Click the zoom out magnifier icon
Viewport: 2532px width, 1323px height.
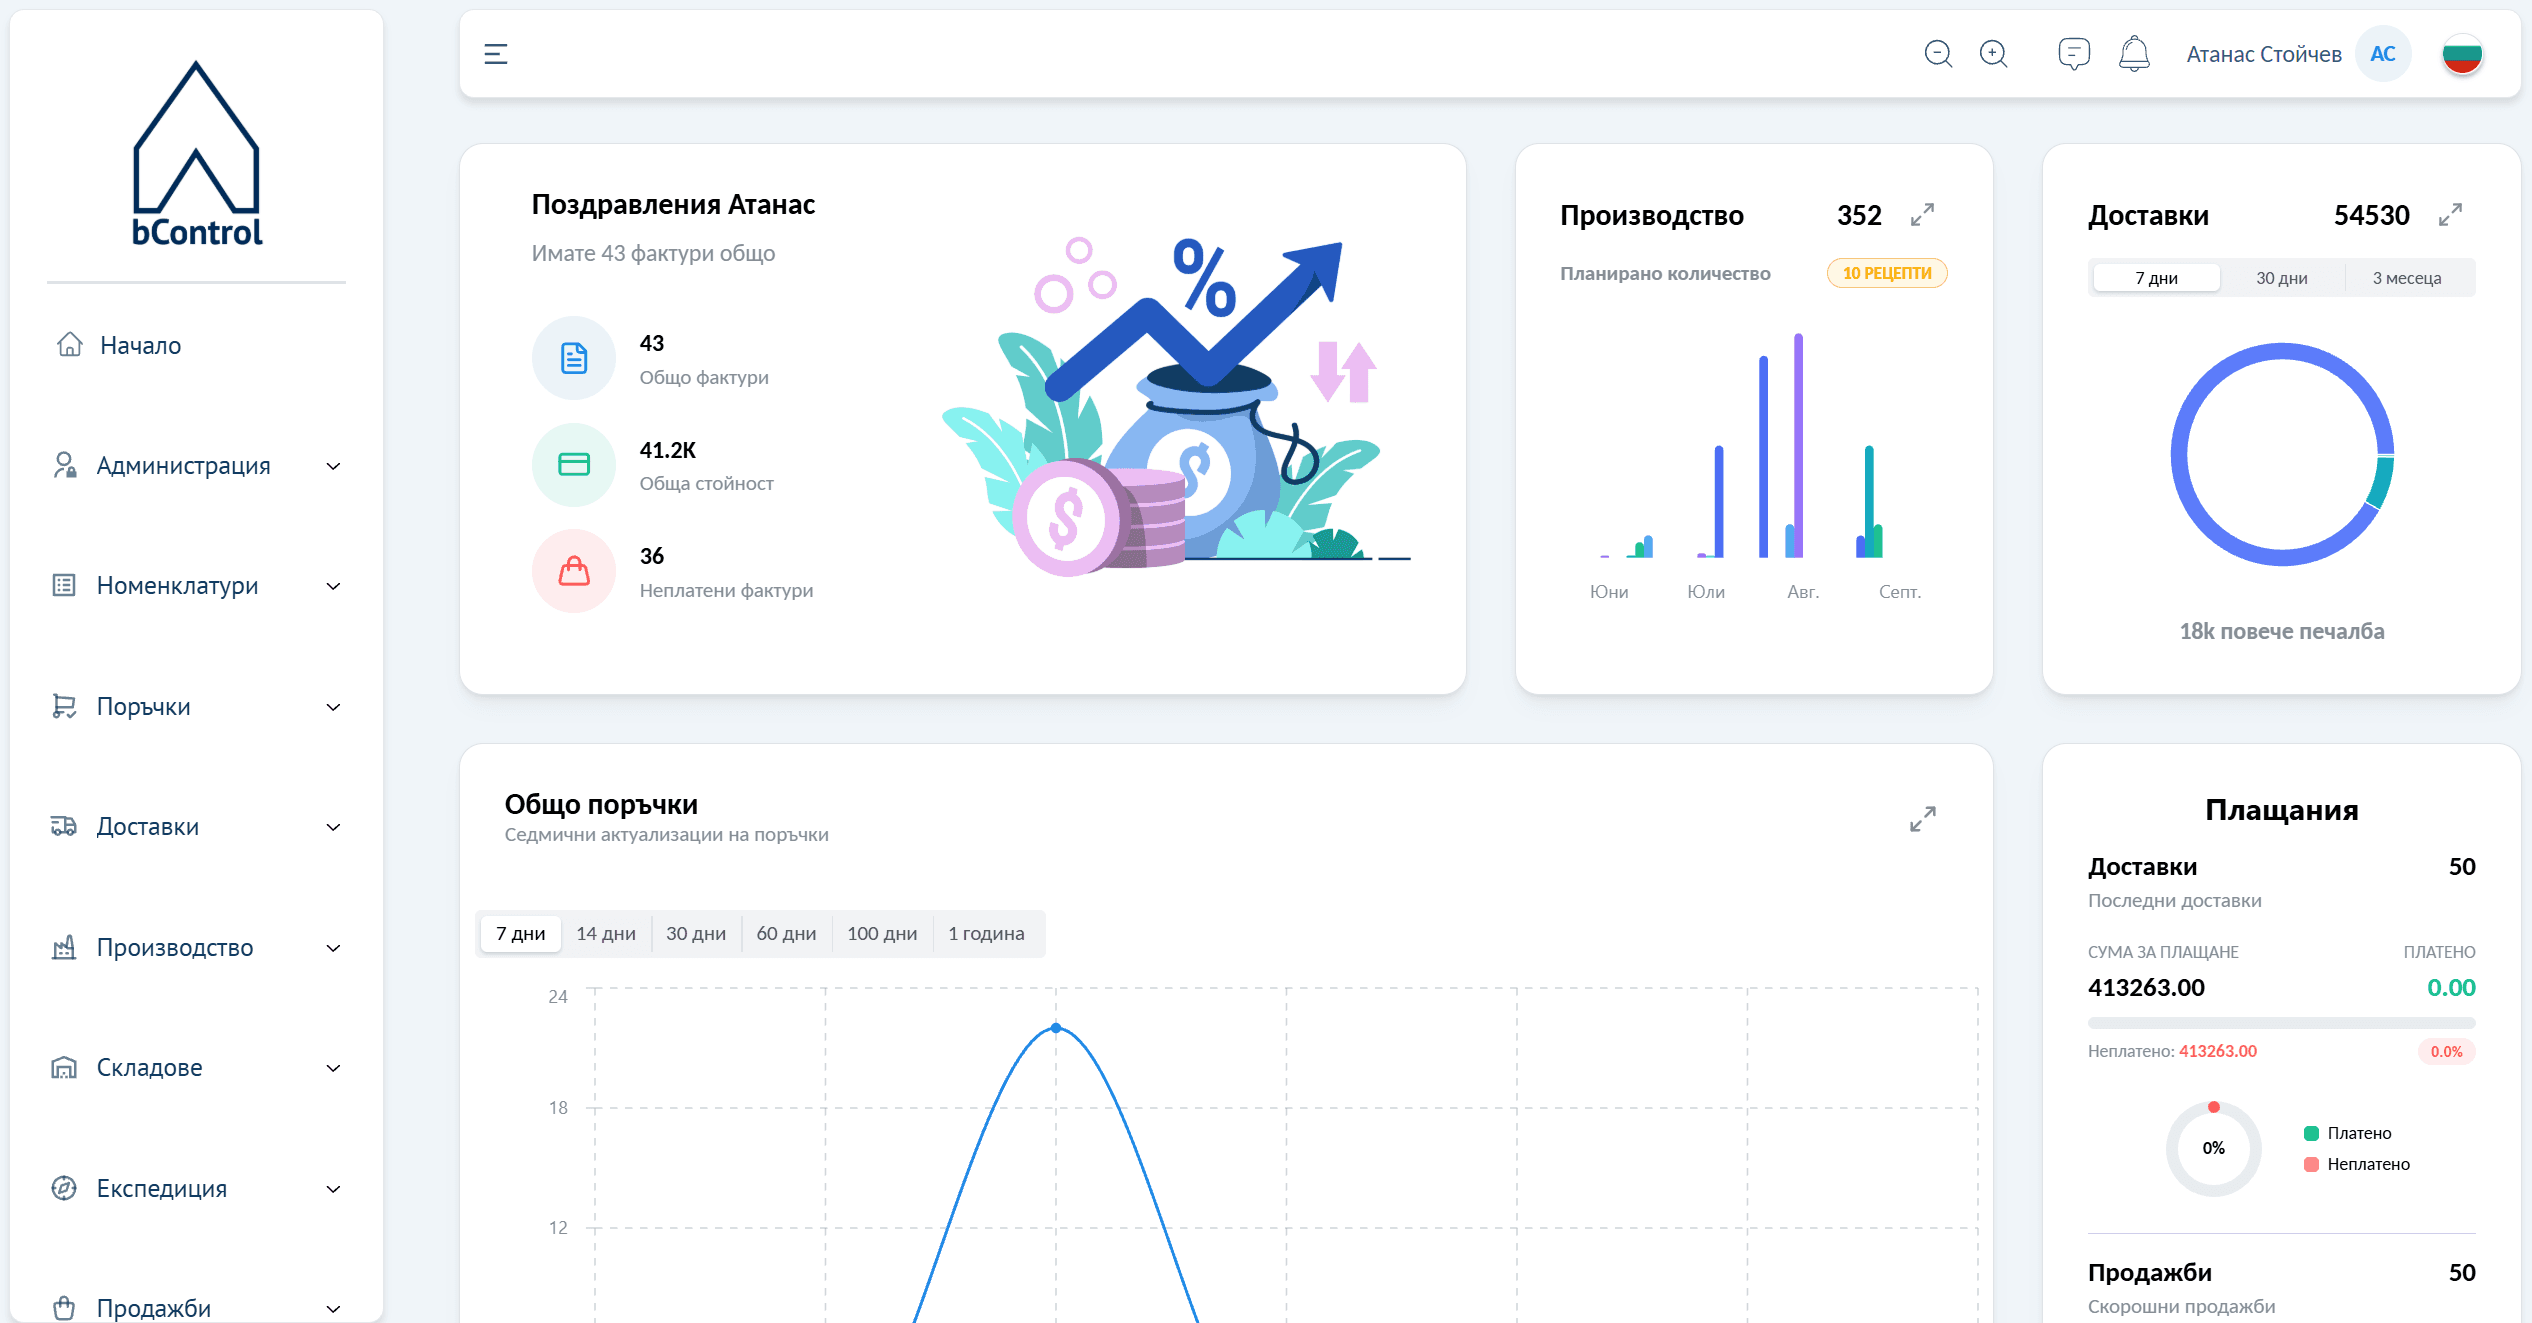1938,54
